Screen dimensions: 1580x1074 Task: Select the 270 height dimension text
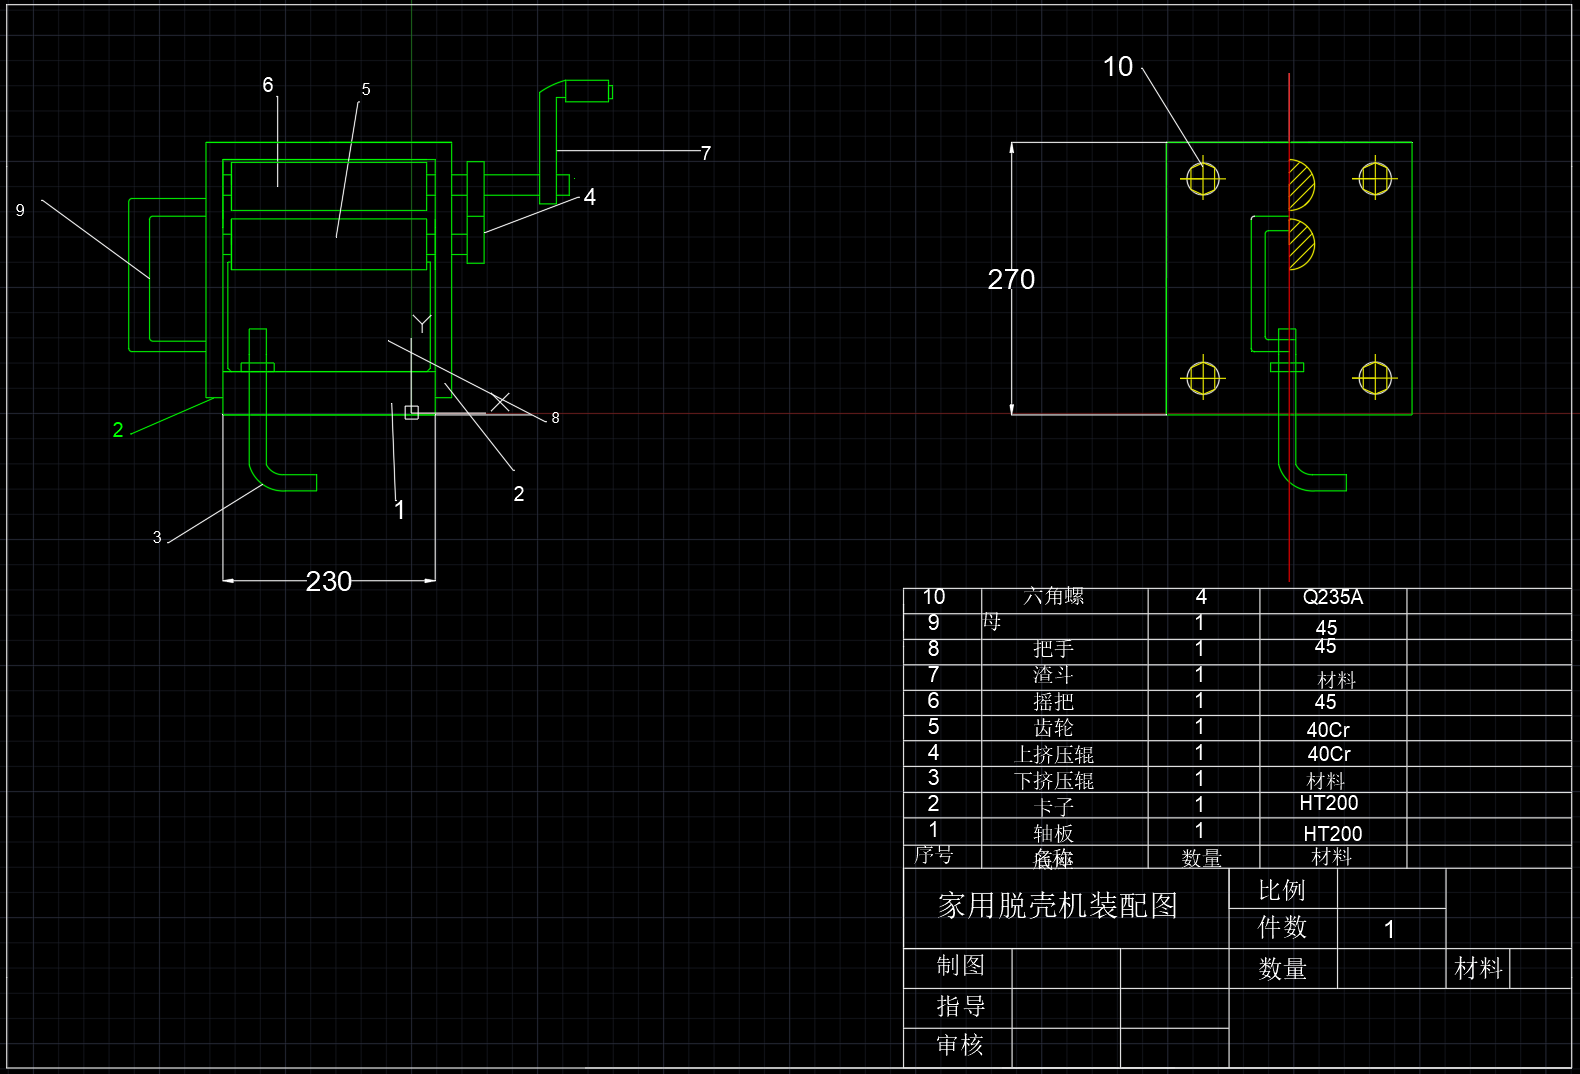[x=1011, y=279]
